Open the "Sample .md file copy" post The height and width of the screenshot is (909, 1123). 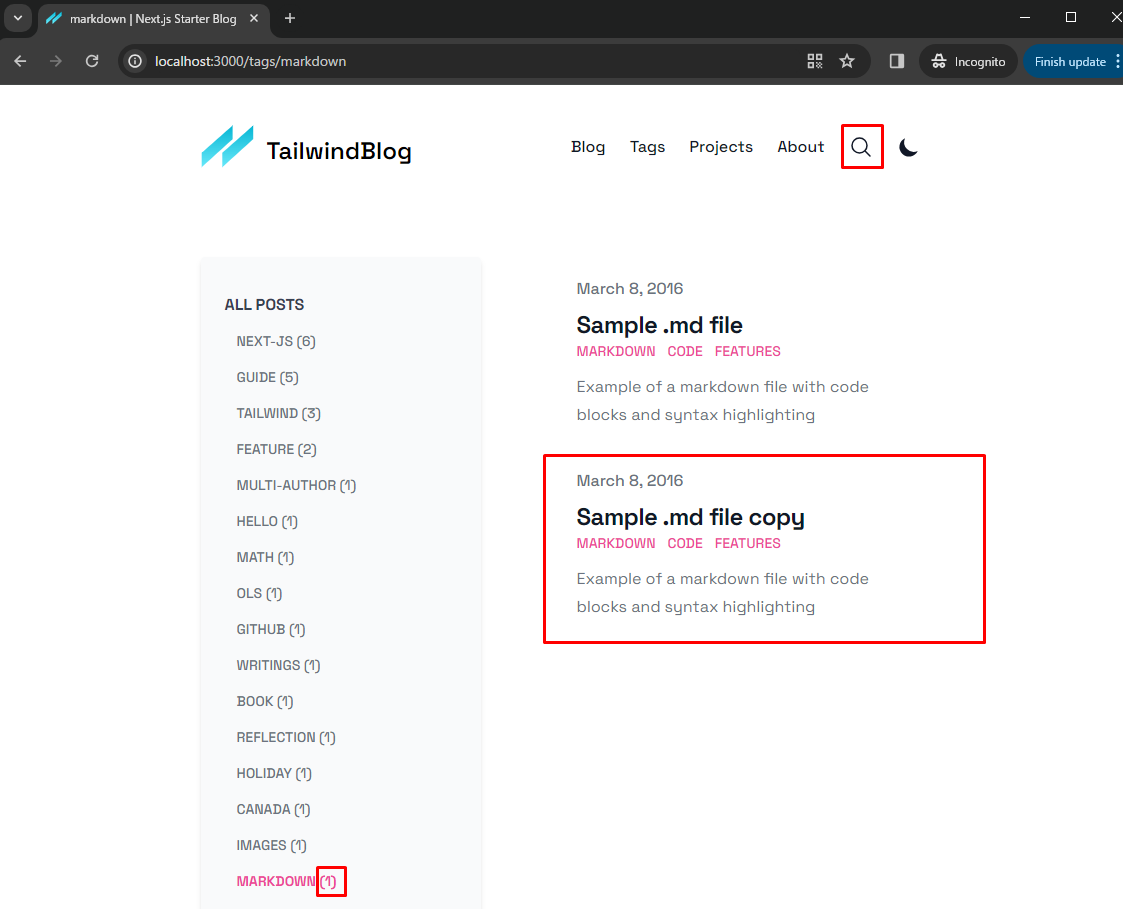click(x=690, y=517)
